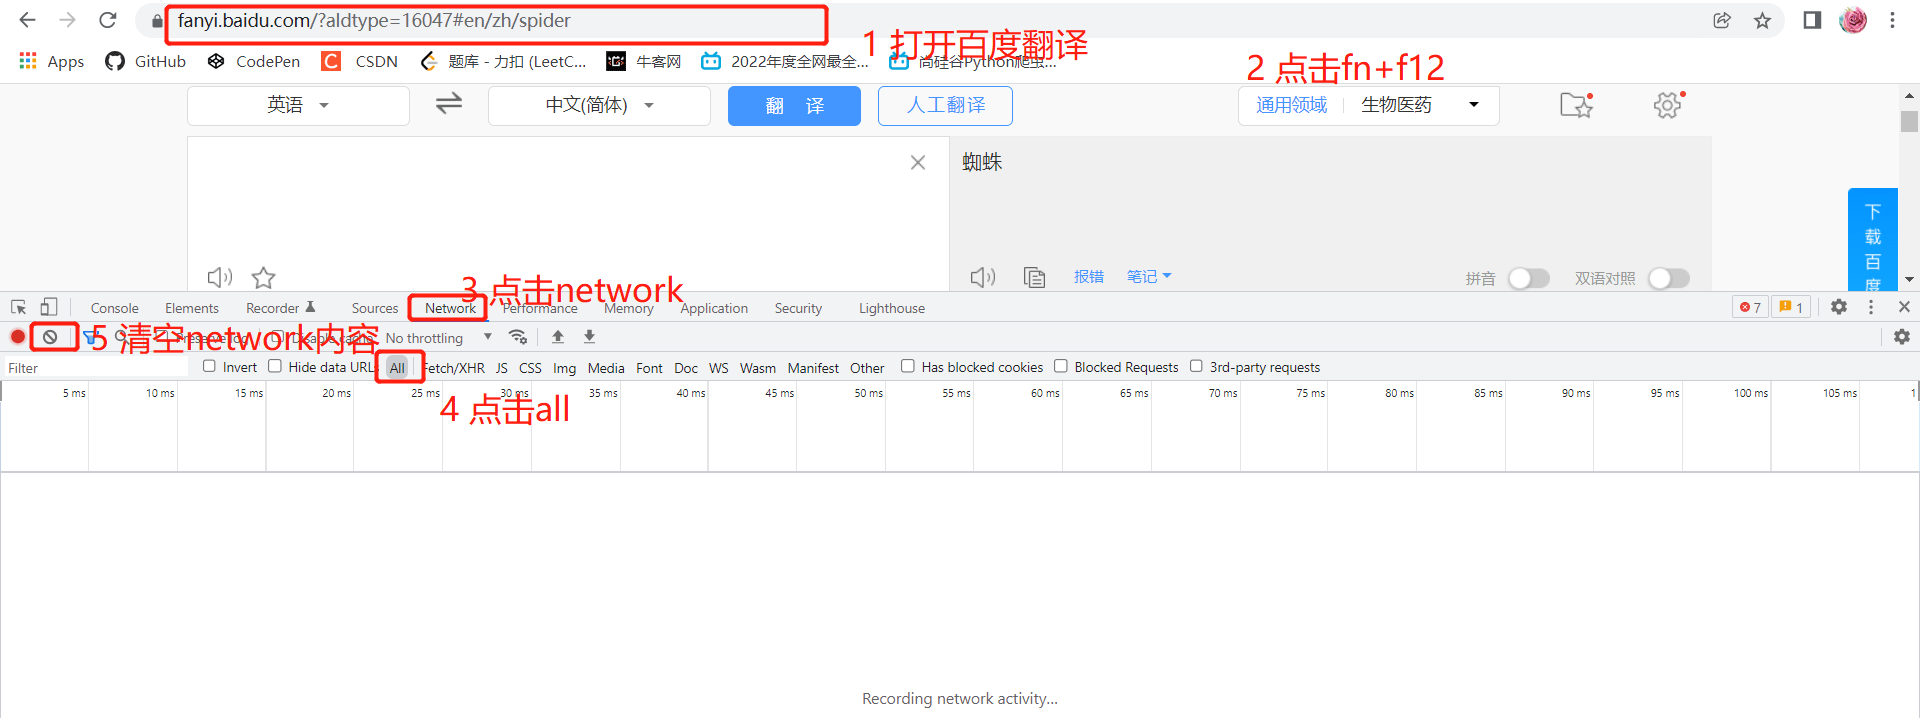The height and width of the screenshot is (718, 1920).
Task: Click the blue 翻译 button
Action: pos(794,105)
